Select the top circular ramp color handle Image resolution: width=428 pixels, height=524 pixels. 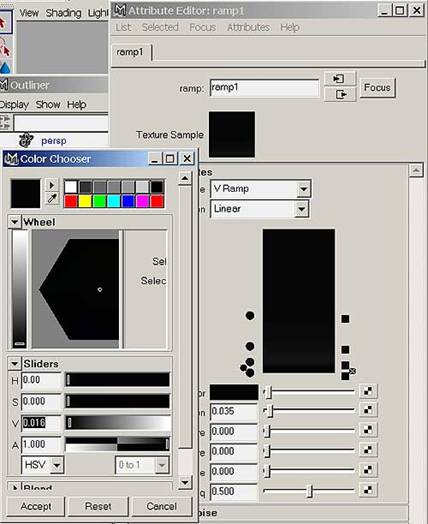(x=250, y=315)
